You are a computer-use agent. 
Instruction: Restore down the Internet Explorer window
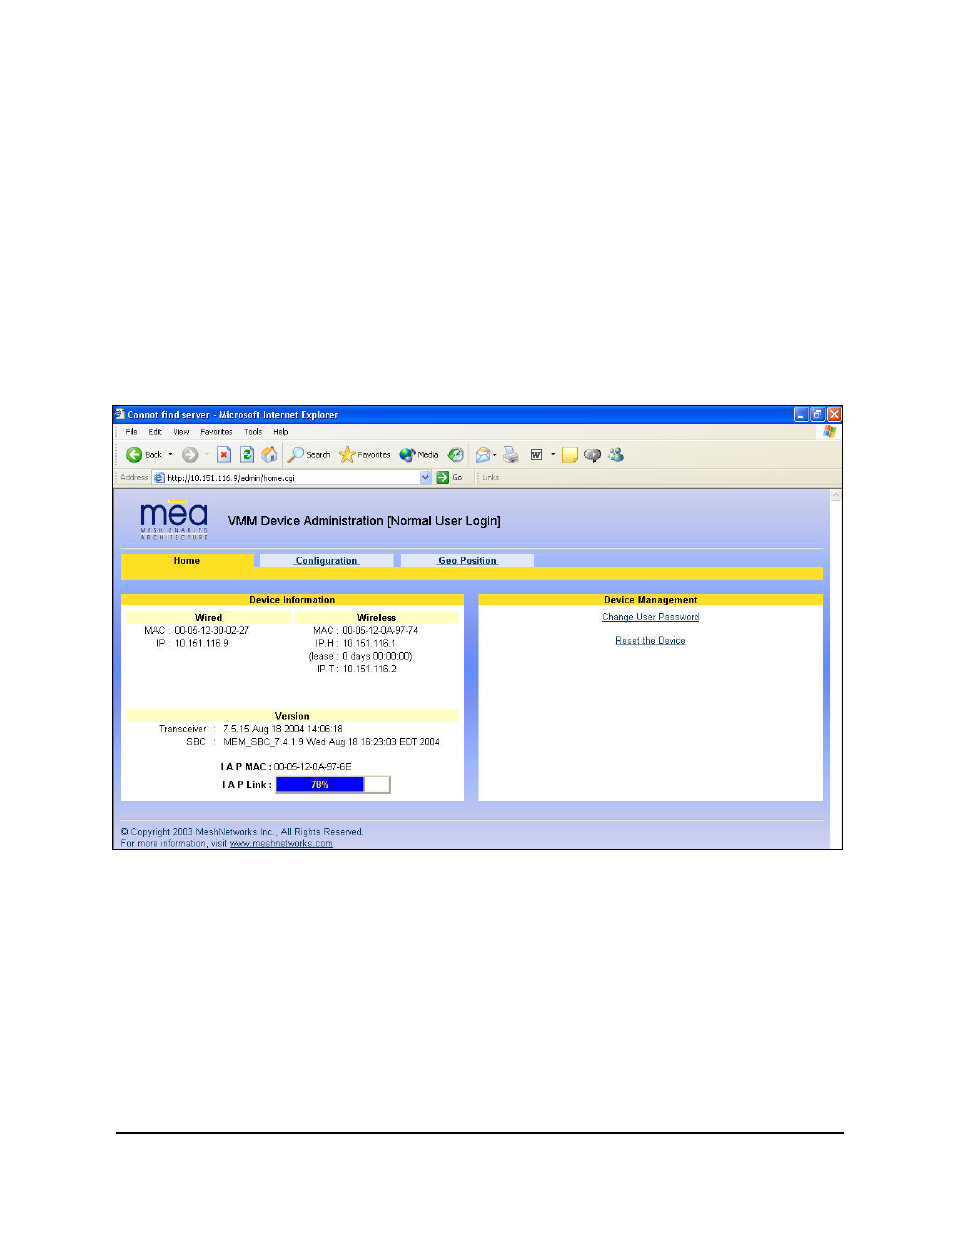point(817,414)
